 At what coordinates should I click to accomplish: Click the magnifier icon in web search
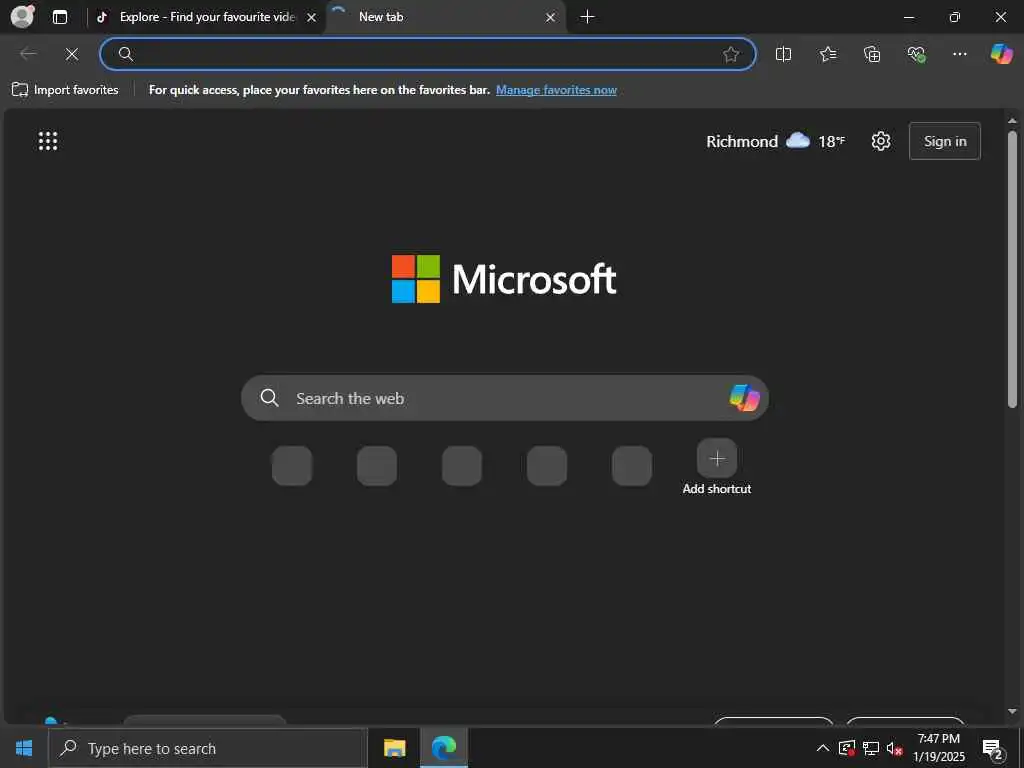(269, 398)
